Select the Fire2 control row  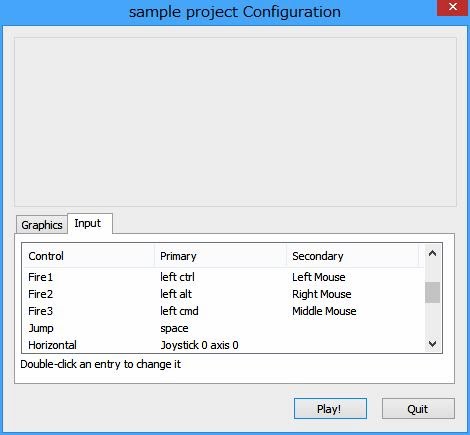coord(223,294)
